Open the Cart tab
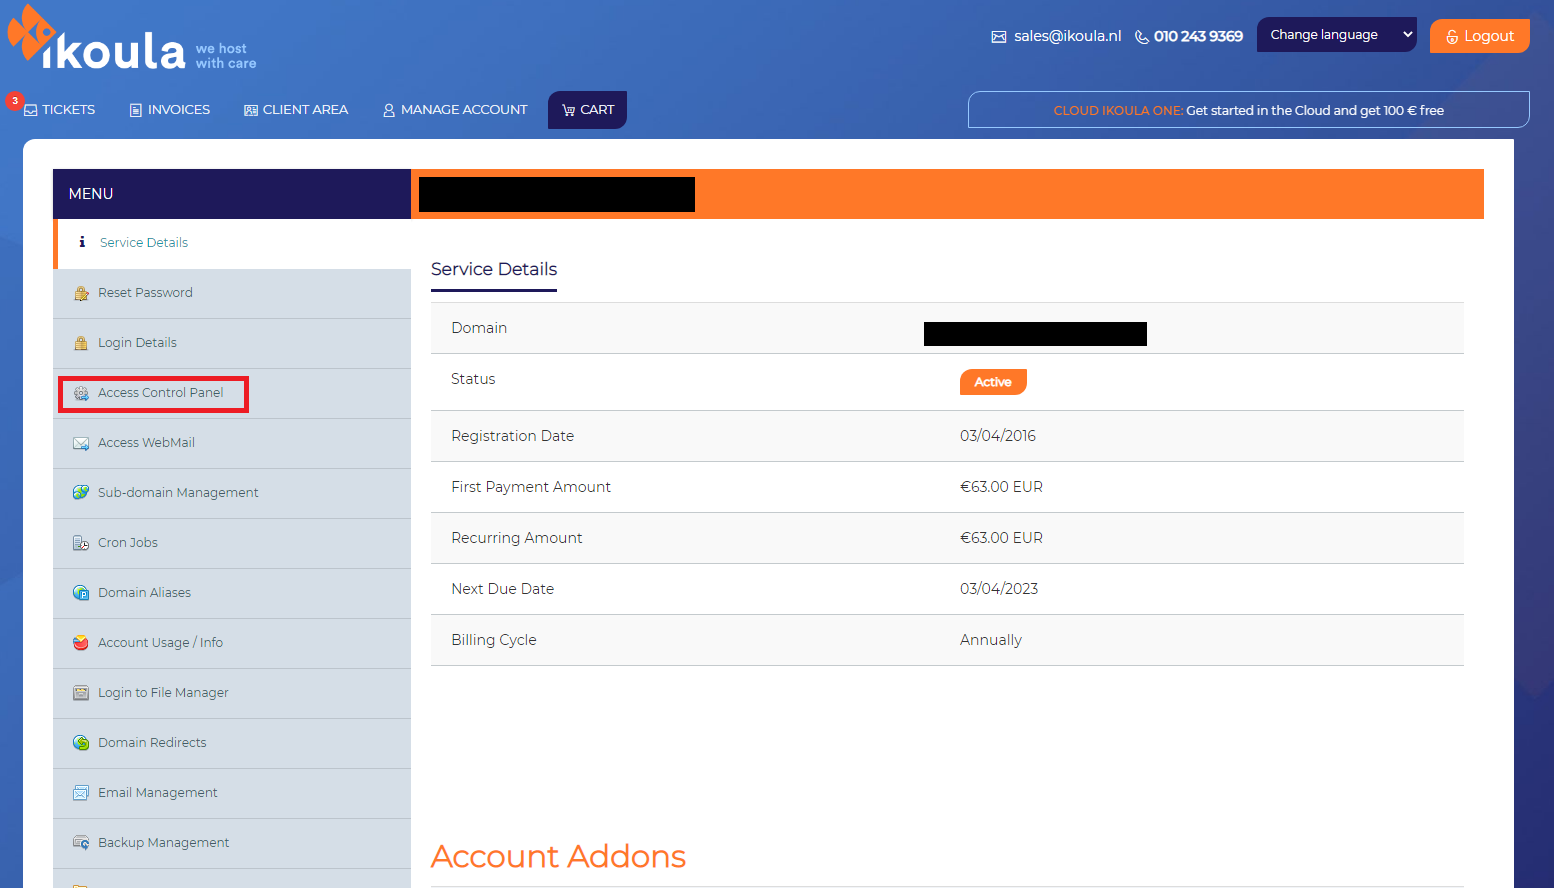This screenshot has width=1554, height=888. coord(588,110)
